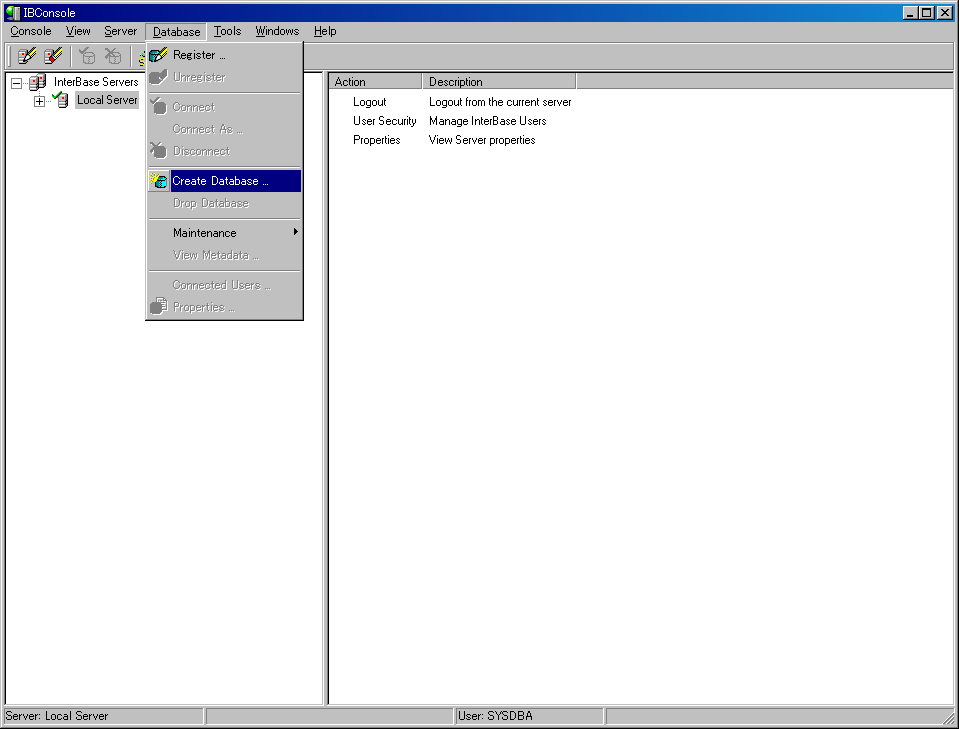The height and width of the screenshot is (729, 959).
Task: Click the Action column header
Action: (374, 82)
